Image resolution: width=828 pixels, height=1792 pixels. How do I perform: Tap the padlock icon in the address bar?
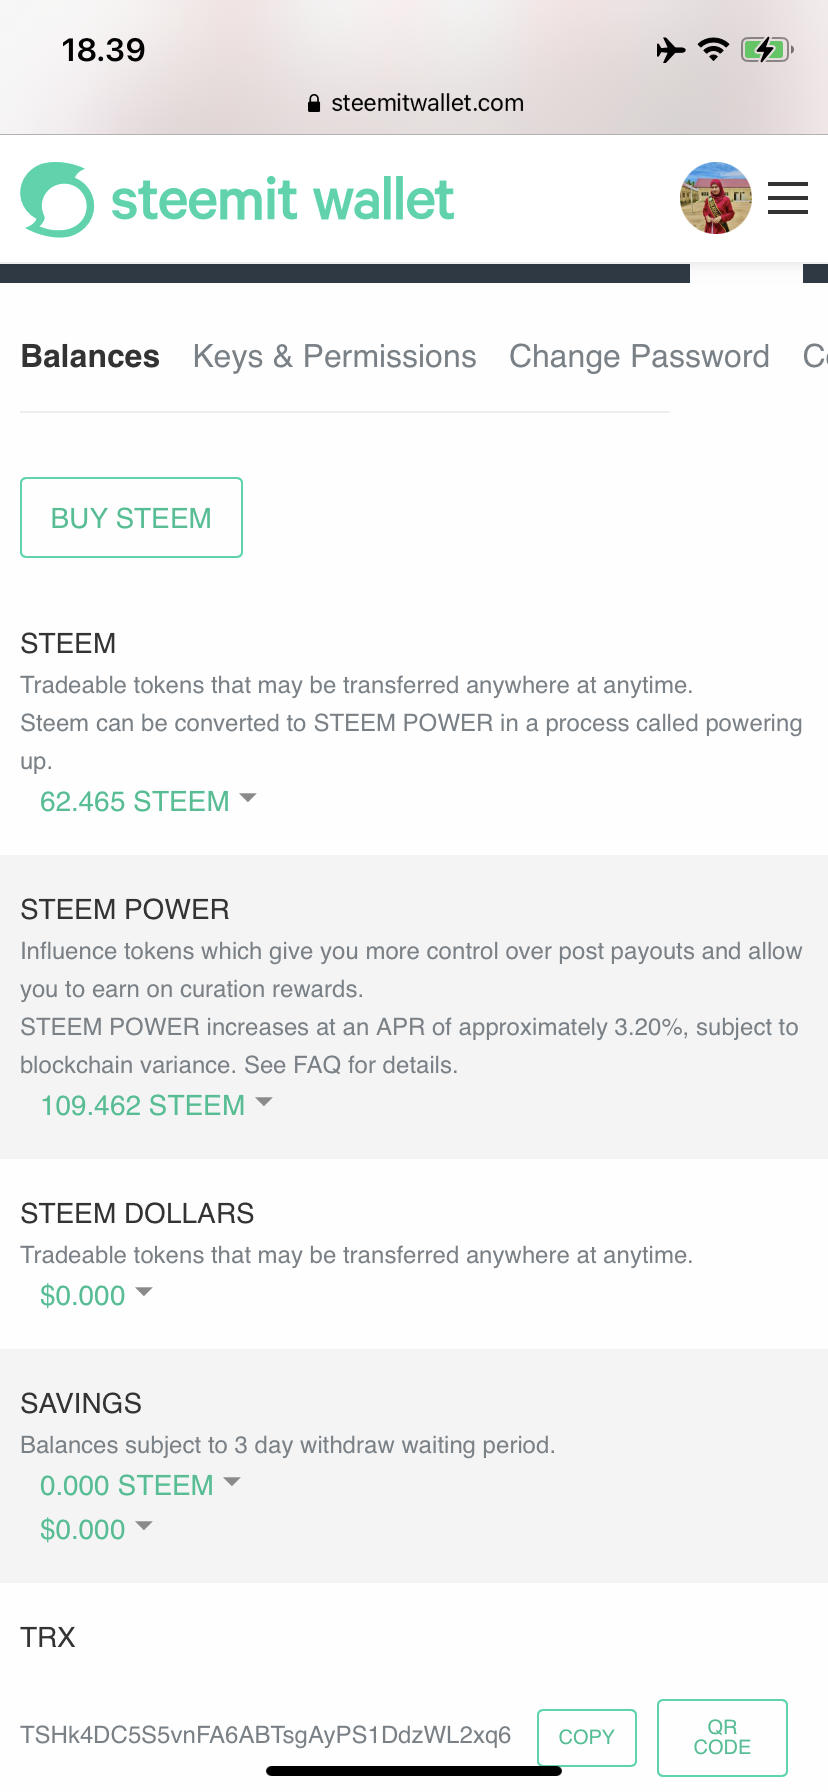pos(314,103)
